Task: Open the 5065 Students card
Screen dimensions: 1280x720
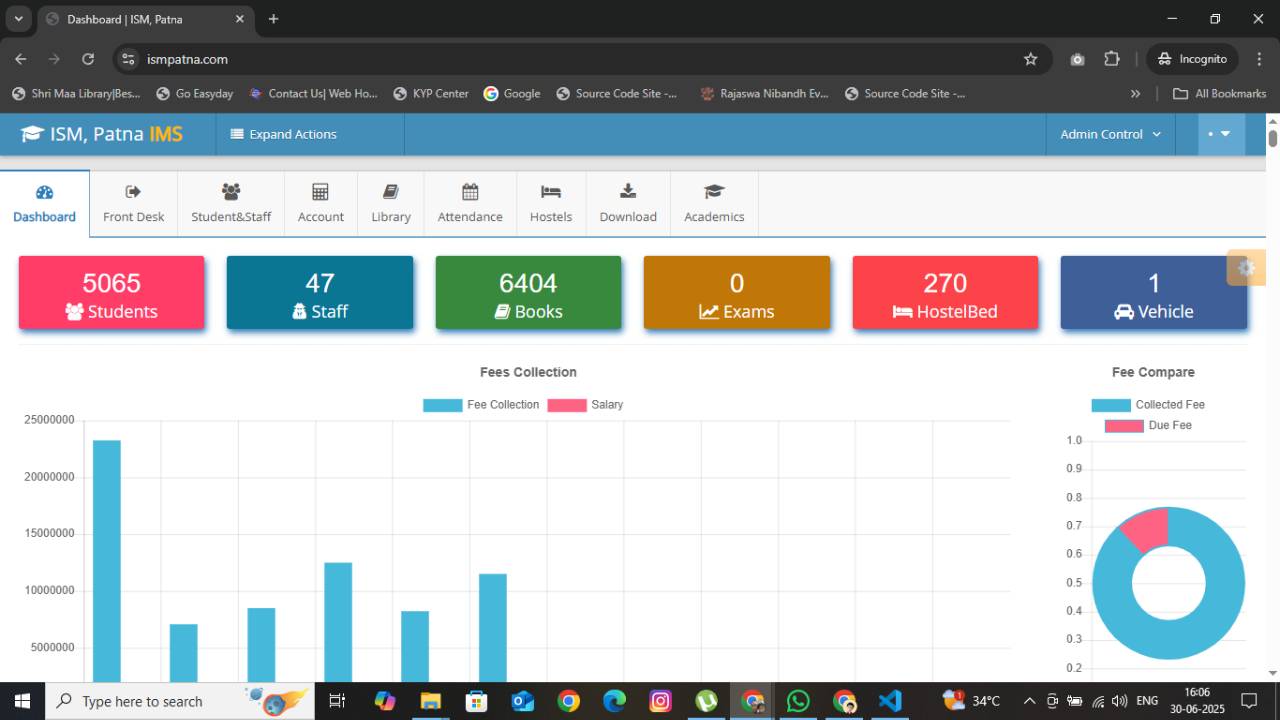Action: 111,293
